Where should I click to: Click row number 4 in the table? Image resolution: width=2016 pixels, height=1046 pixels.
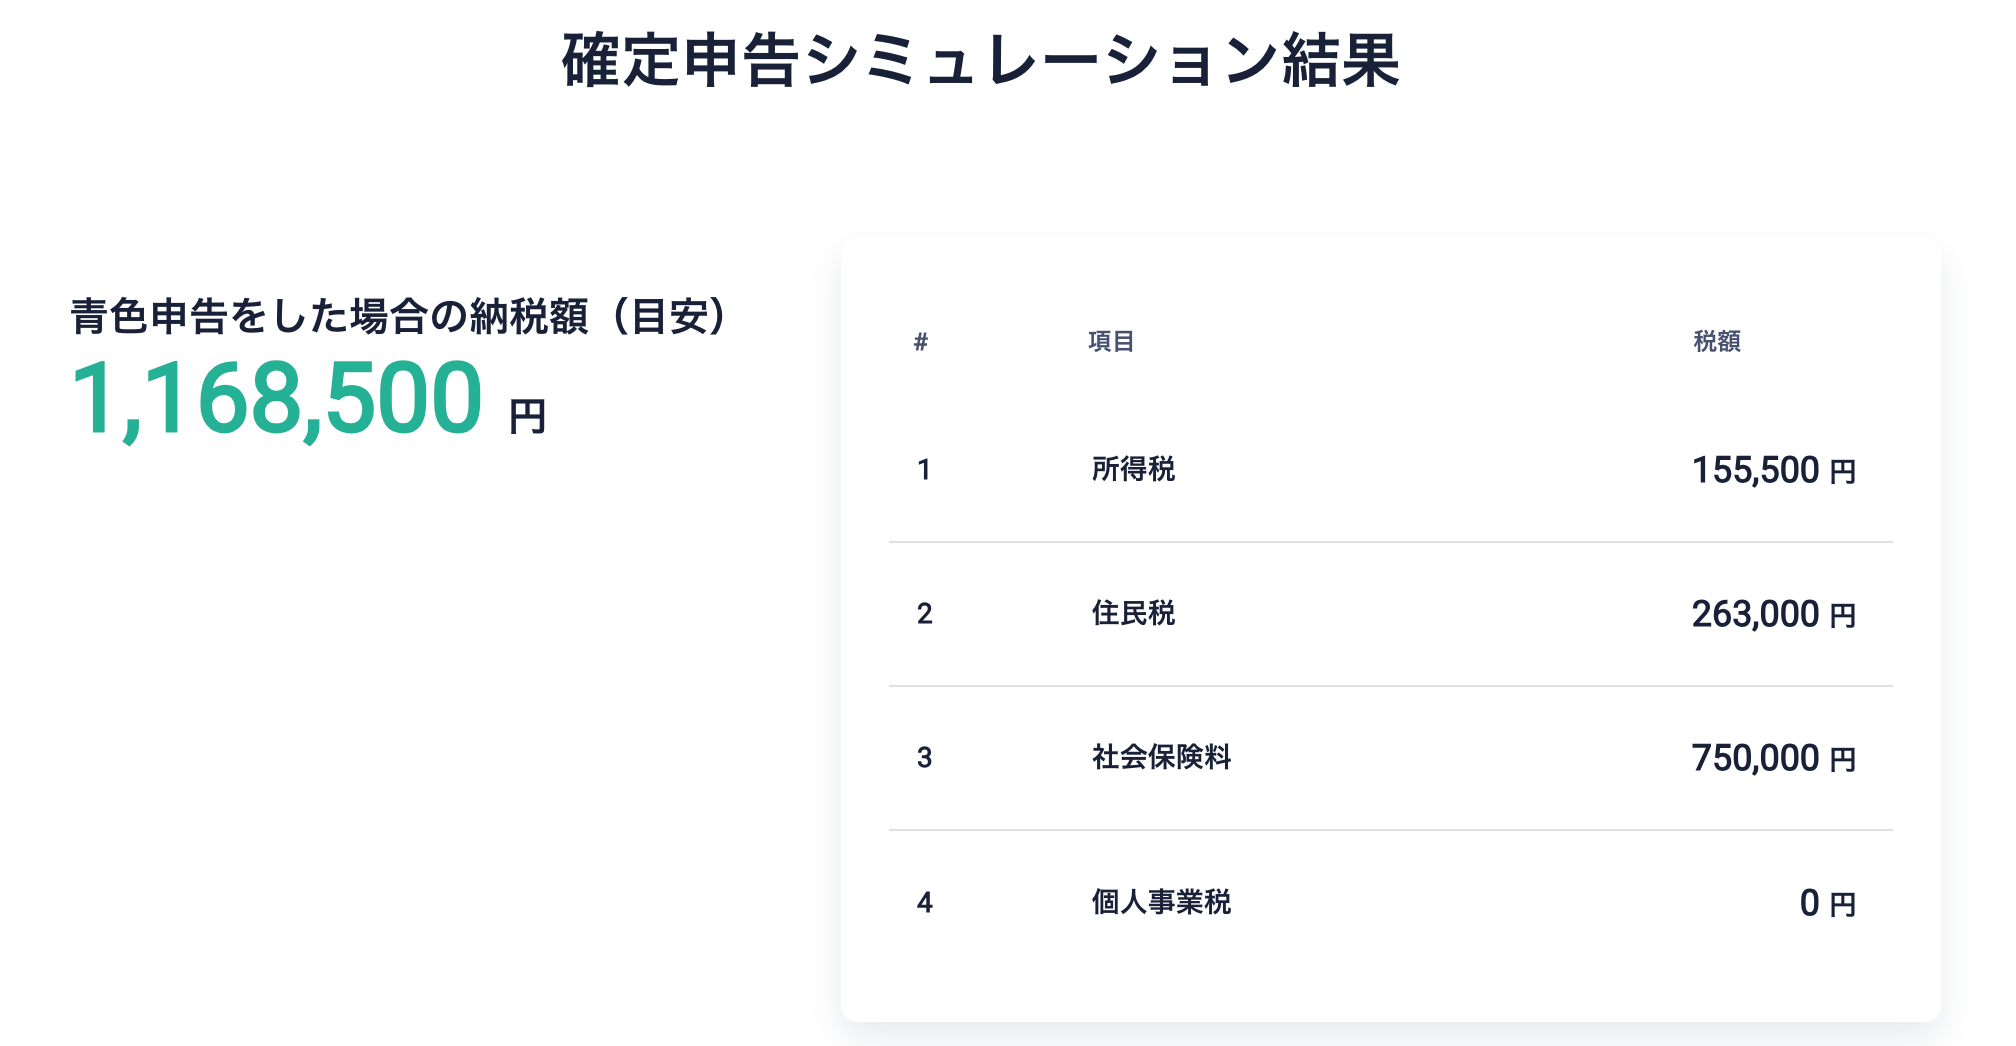point(924,902)
